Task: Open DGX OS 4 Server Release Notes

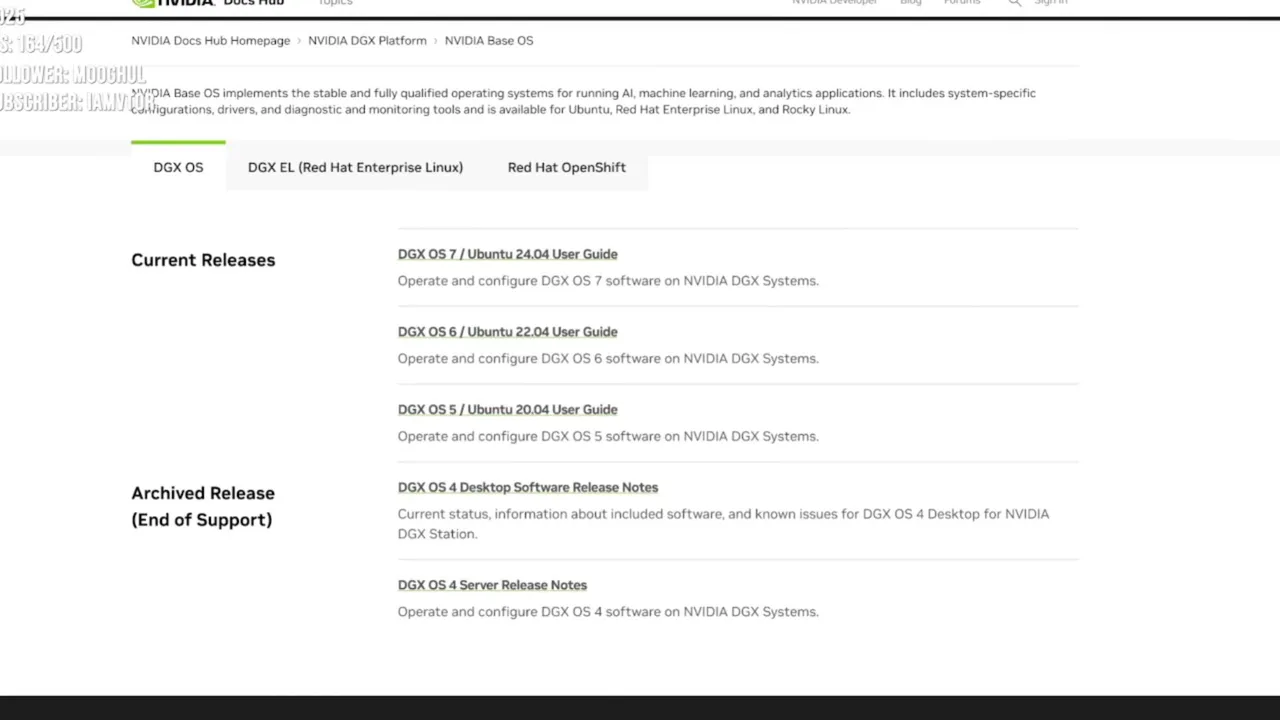Action: 492,586
